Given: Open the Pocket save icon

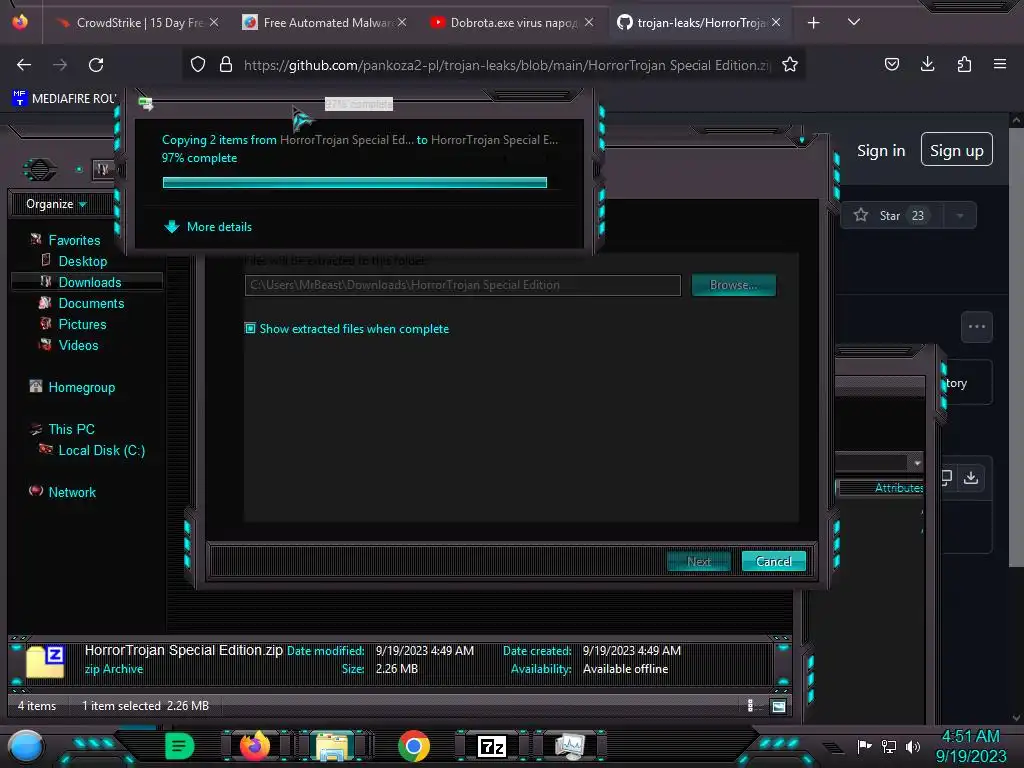Looking at the screenshot, I should tap(891, 64).
